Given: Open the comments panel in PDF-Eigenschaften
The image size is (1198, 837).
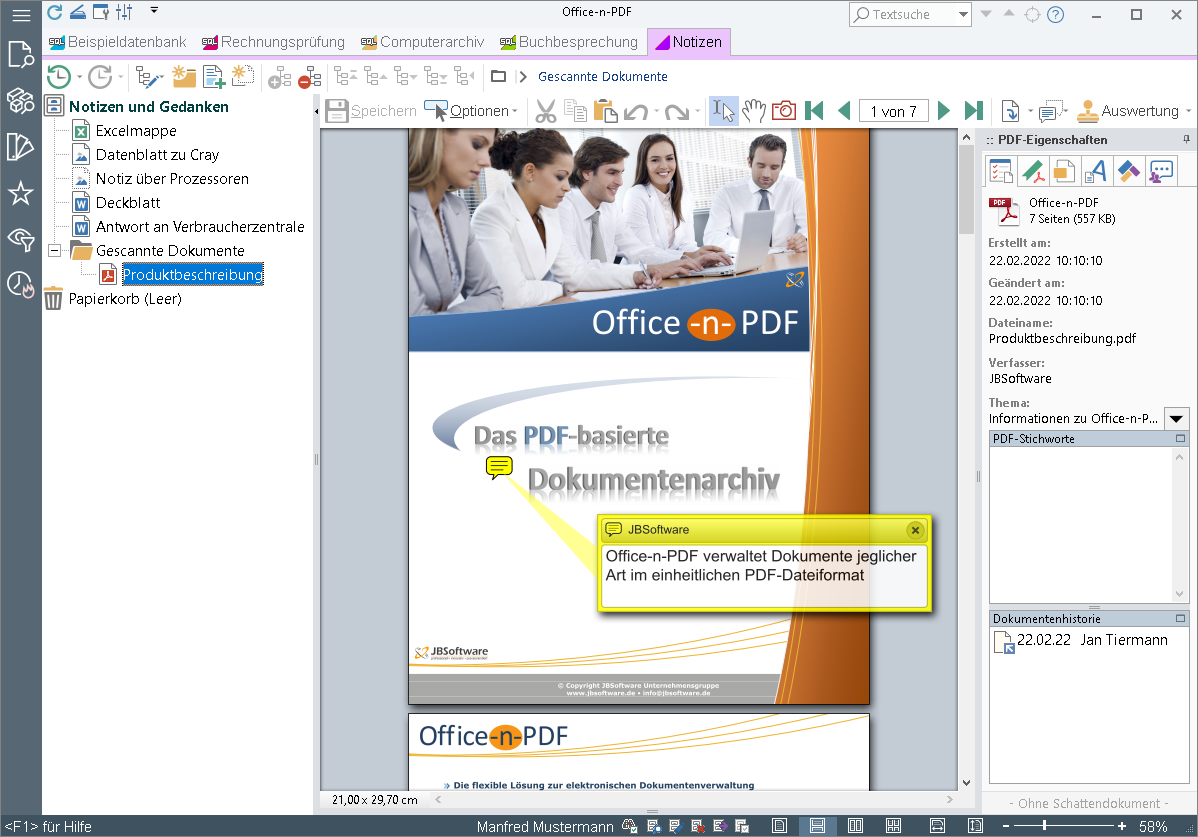Looking at the screenshot, I should (1161, 170).
